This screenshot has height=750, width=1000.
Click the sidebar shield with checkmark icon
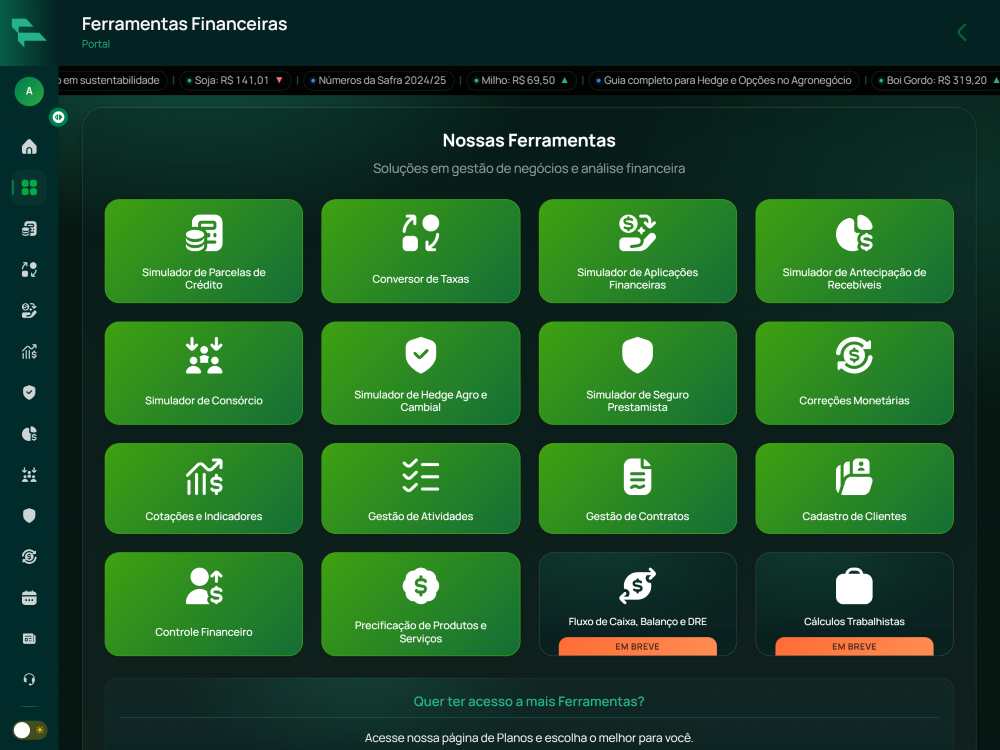pos(29,393)
